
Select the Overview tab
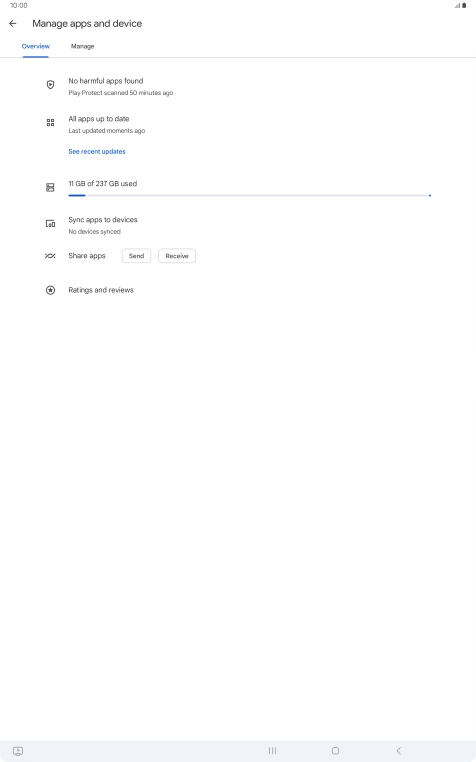35,47
